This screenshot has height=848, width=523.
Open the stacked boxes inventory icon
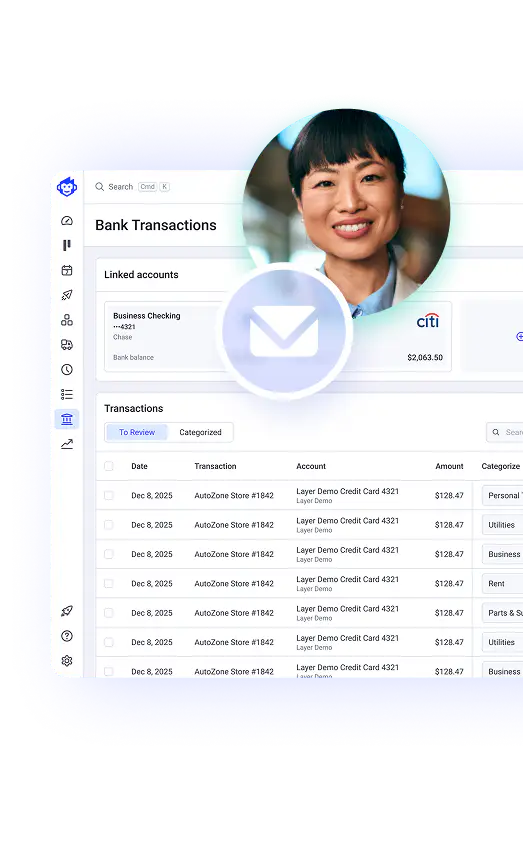click(x=67, y=320)
